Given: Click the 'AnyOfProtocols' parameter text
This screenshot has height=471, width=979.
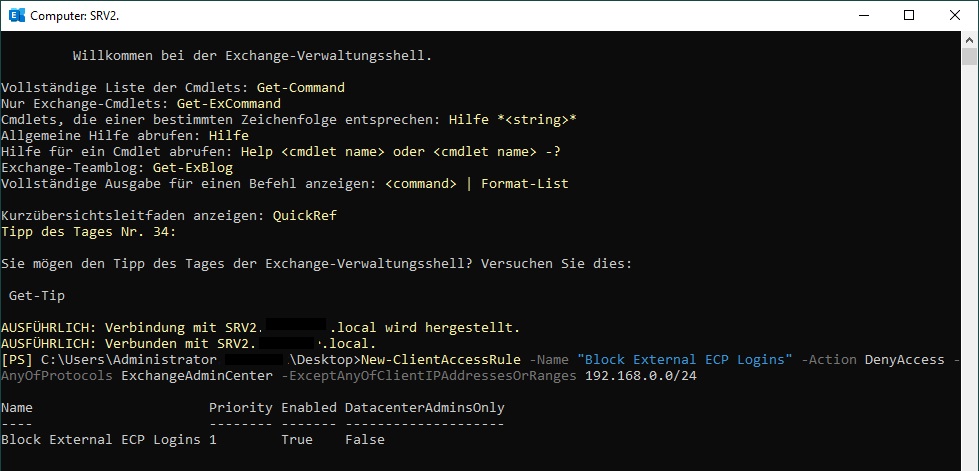Looking at the screenshot, I should pyautogui.click(x=57, y=375).
